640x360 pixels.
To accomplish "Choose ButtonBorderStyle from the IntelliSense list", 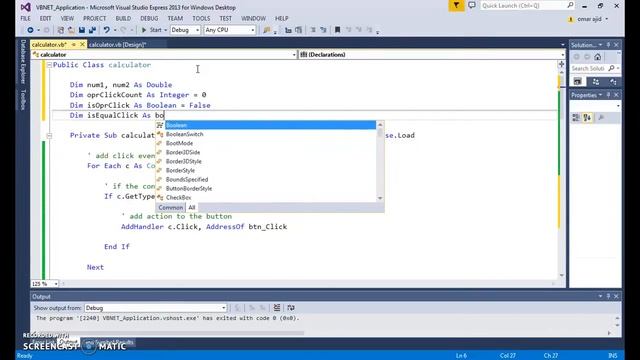I will click(266, 189).
